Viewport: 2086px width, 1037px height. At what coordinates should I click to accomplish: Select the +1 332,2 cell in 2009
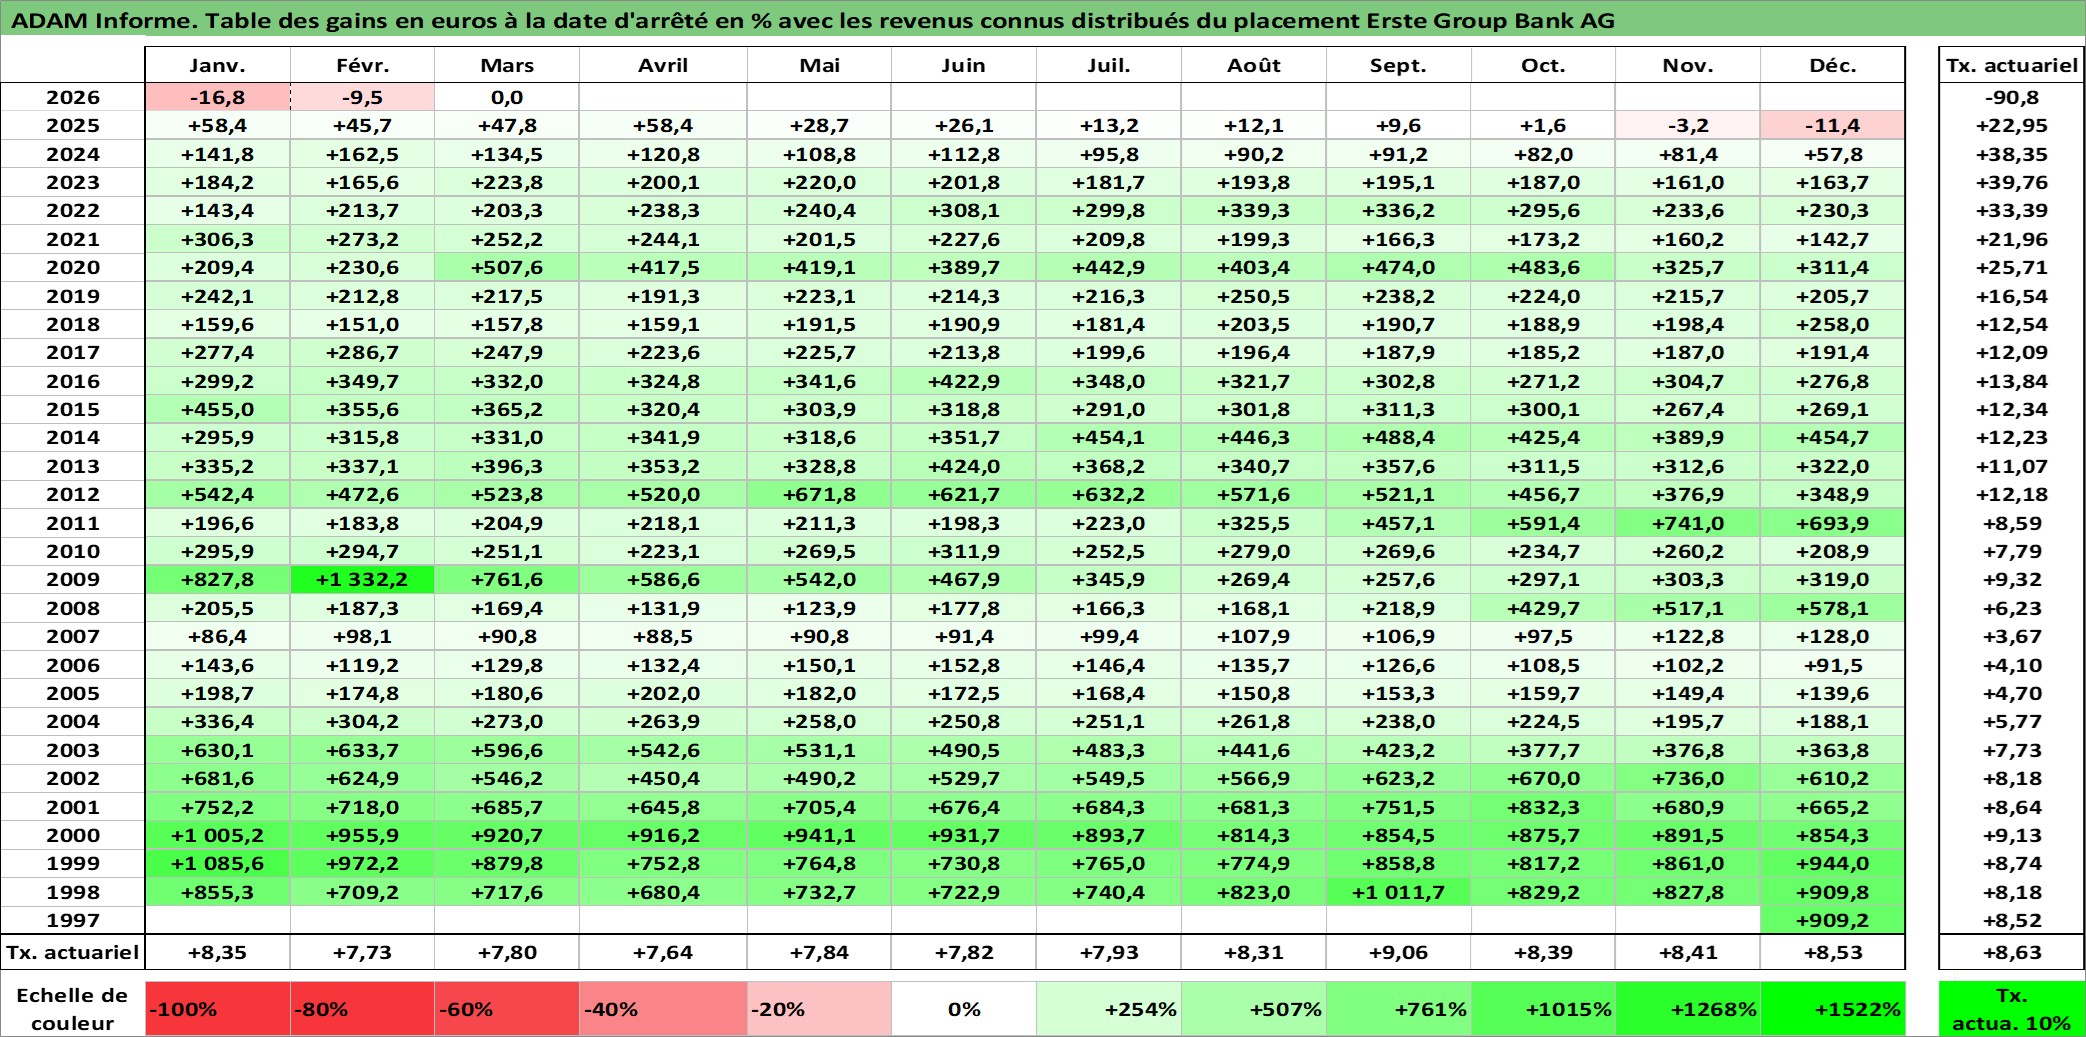click(x=362, y=579)
